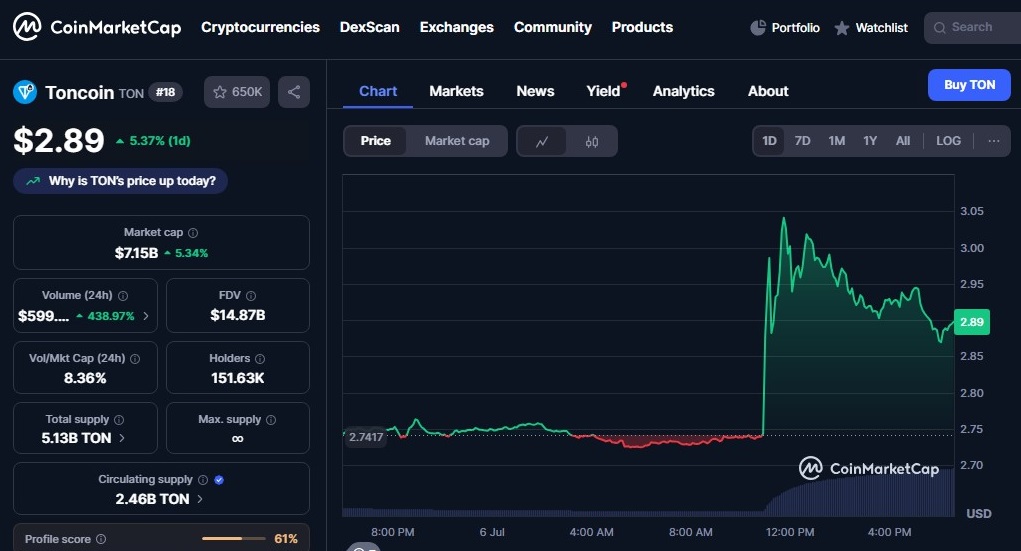Click the 5.37% (1d) price change
The image size is (1021, 551).
coord(153,141)
